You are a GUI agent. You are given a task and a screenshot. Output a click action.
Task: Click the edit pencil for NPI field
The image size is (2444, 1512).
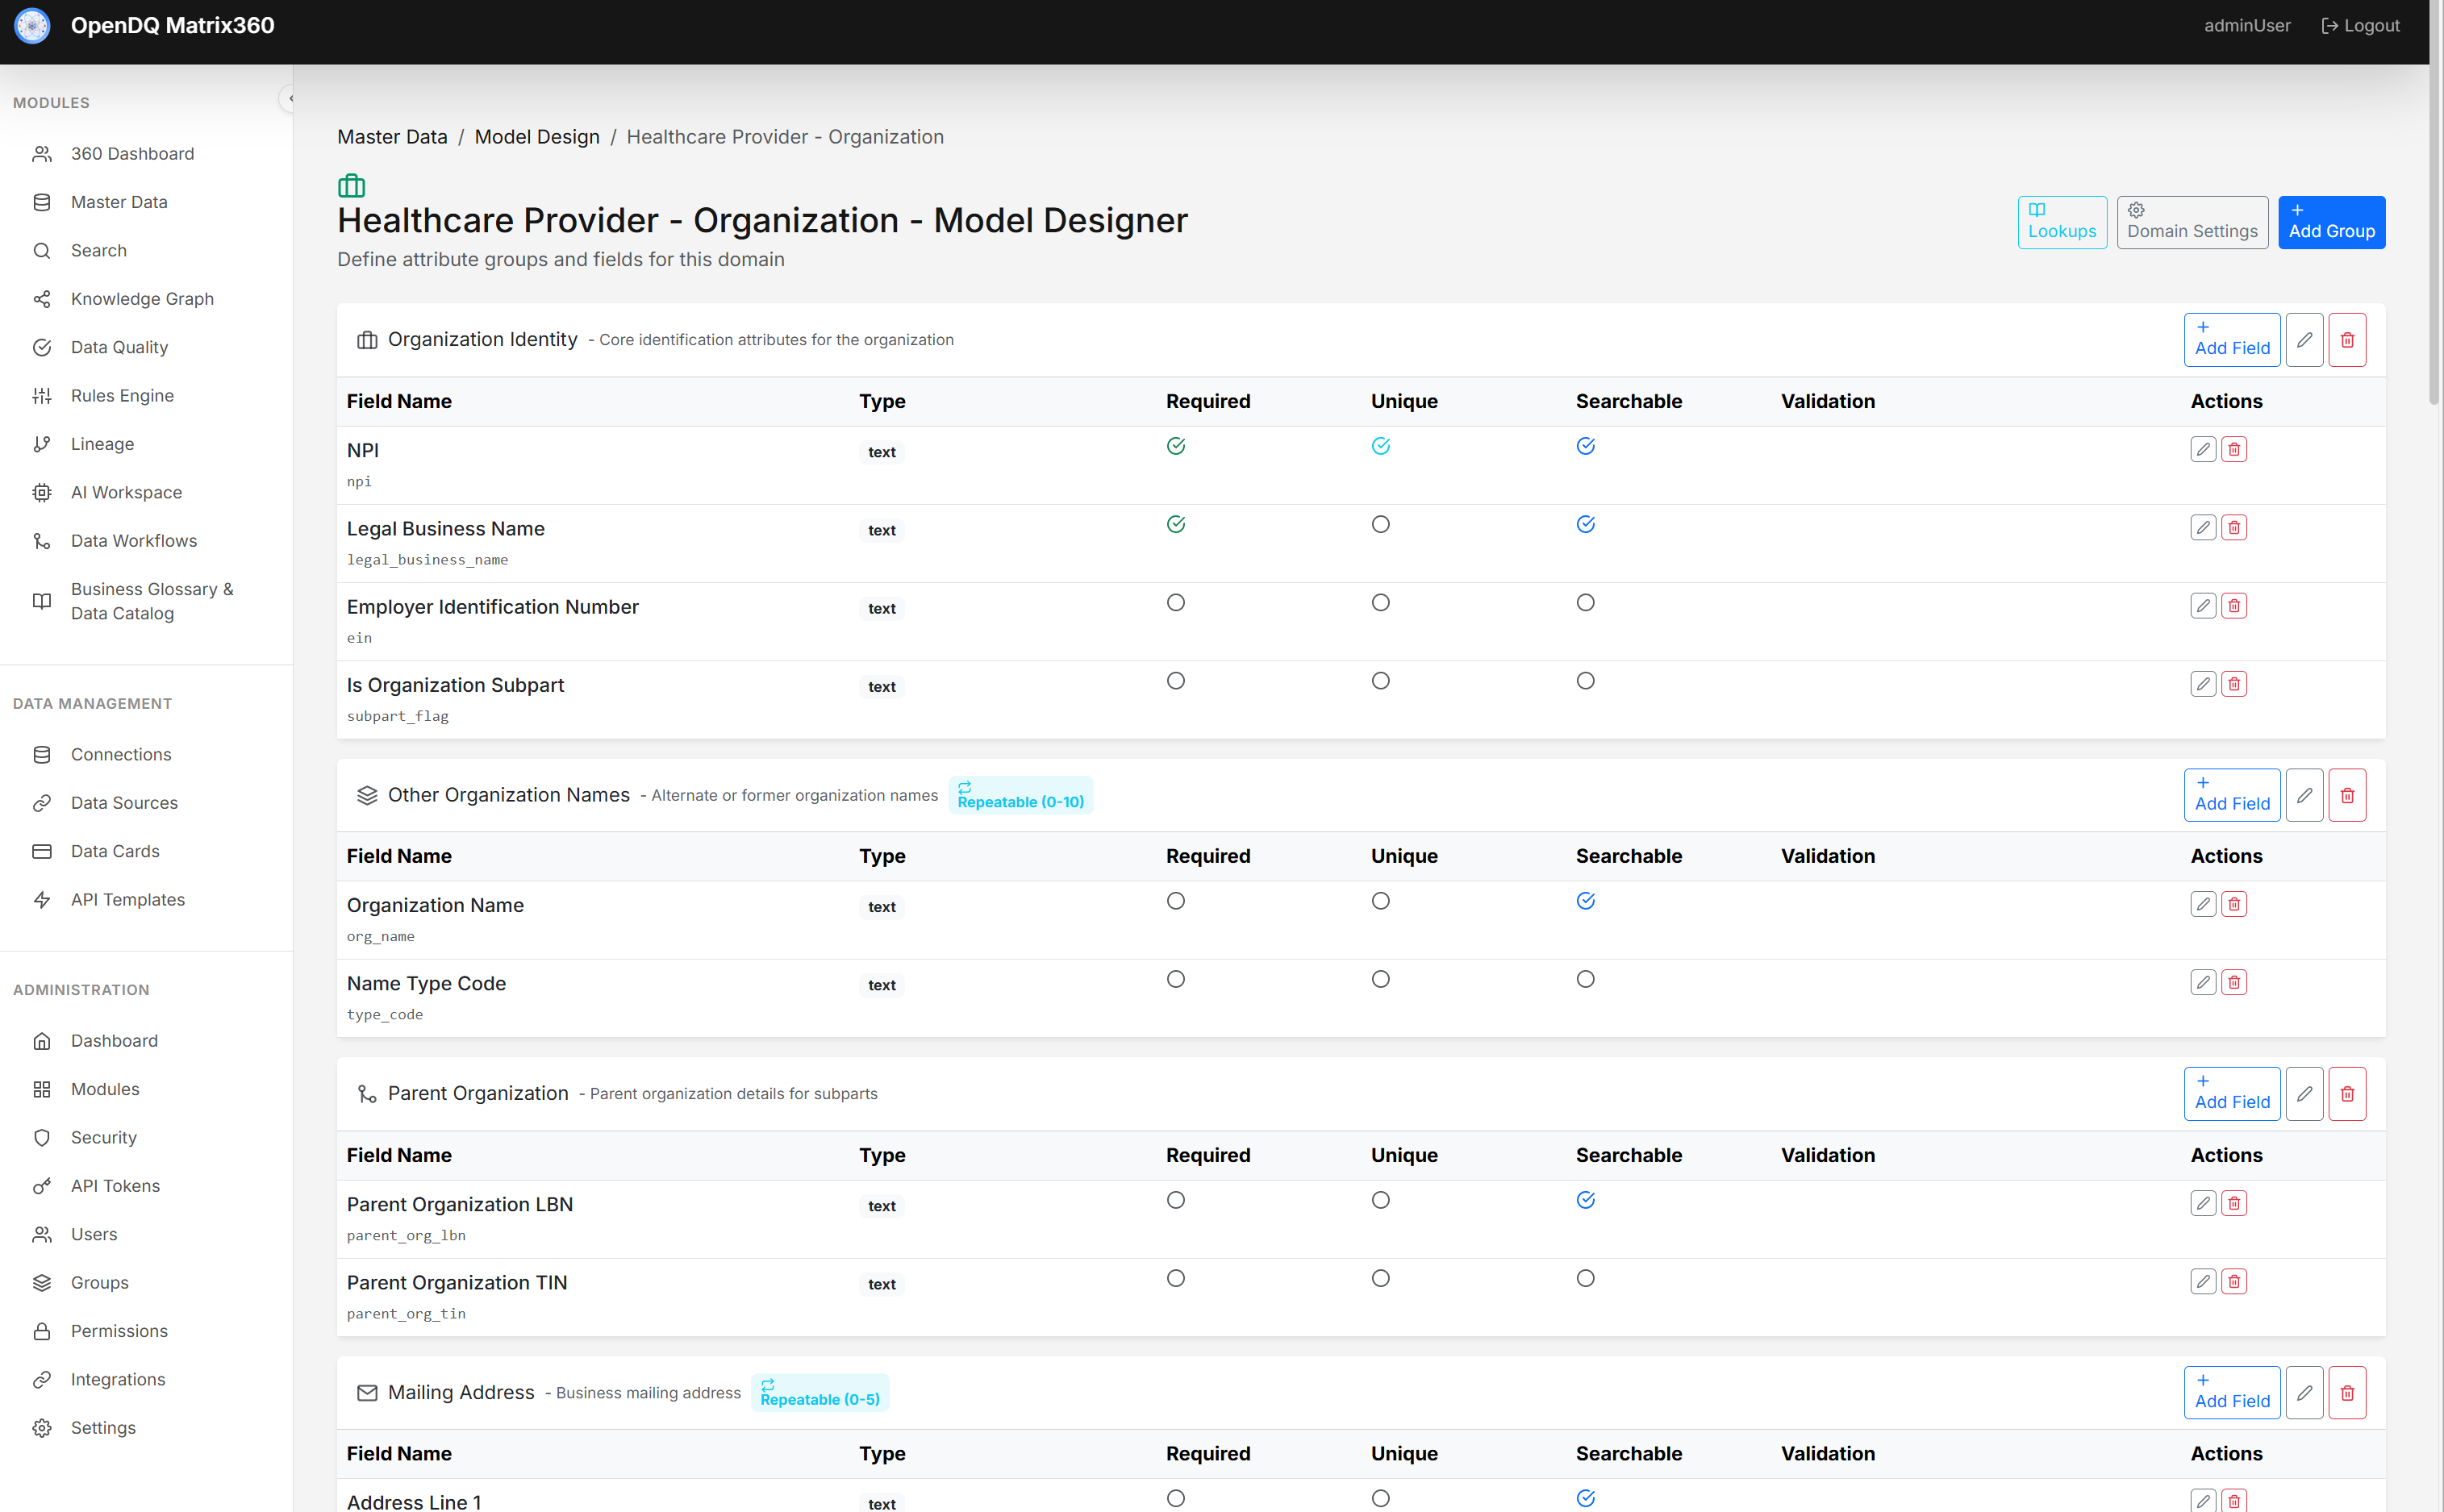pos(2203,449)
